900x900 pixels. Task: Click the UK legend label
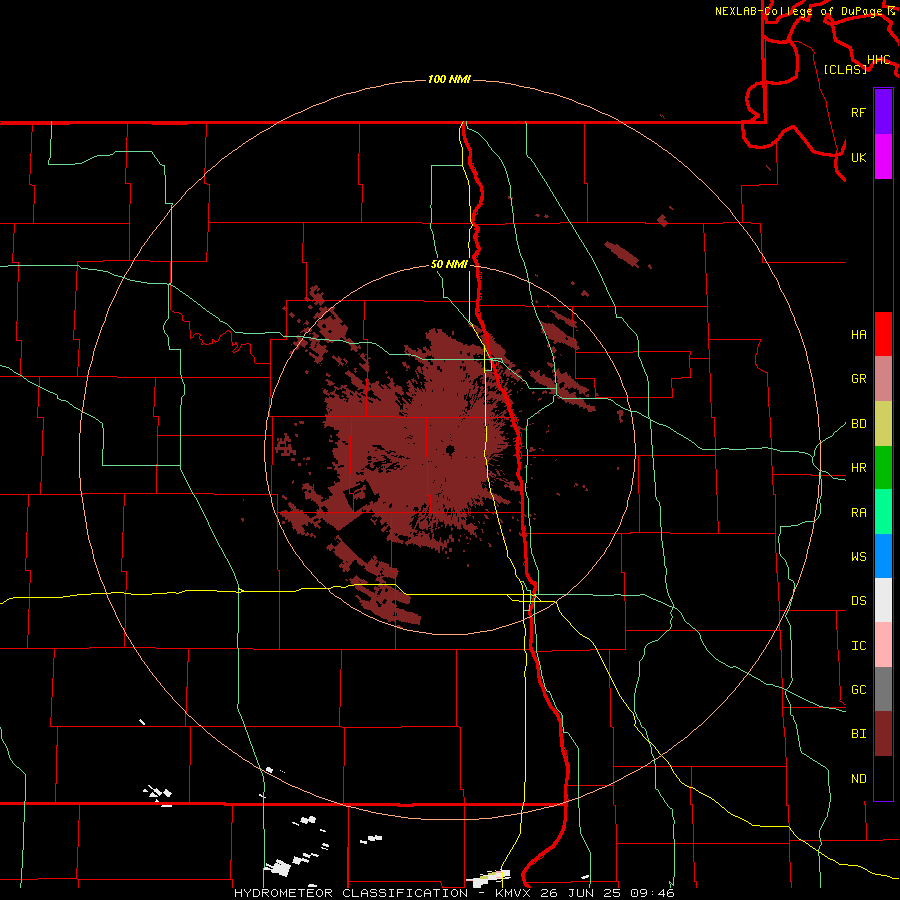pos(859,157)
